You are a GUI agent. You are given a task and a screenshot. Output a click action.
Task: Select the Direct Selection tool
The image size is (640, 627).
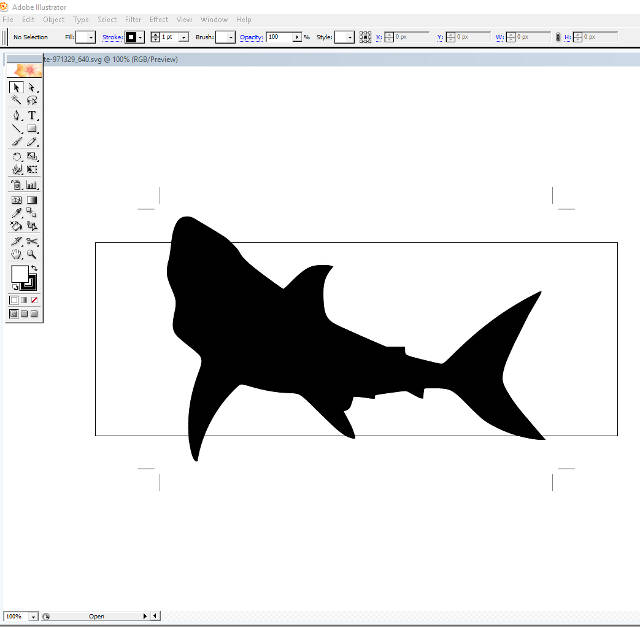click(x=32, y=87)
